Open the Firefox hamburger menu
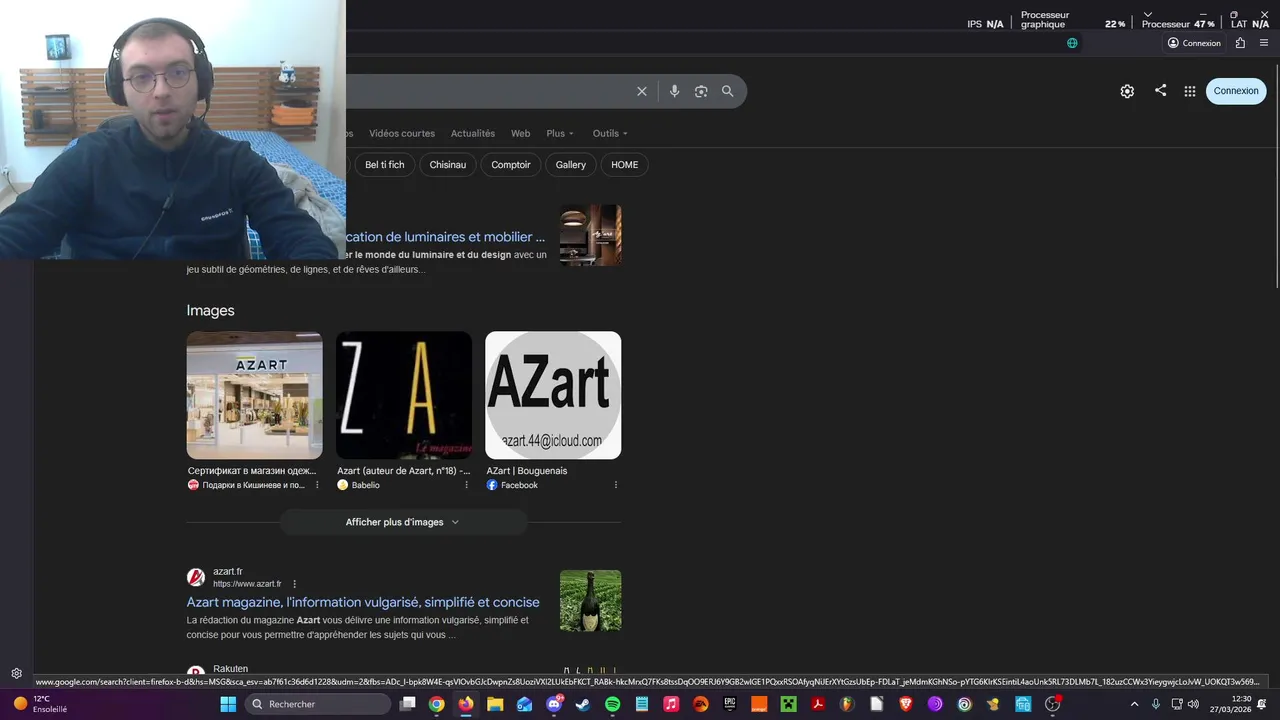Image resolution: width=1280 pixels, height=720 pixels. click(x=1264, y=43)
